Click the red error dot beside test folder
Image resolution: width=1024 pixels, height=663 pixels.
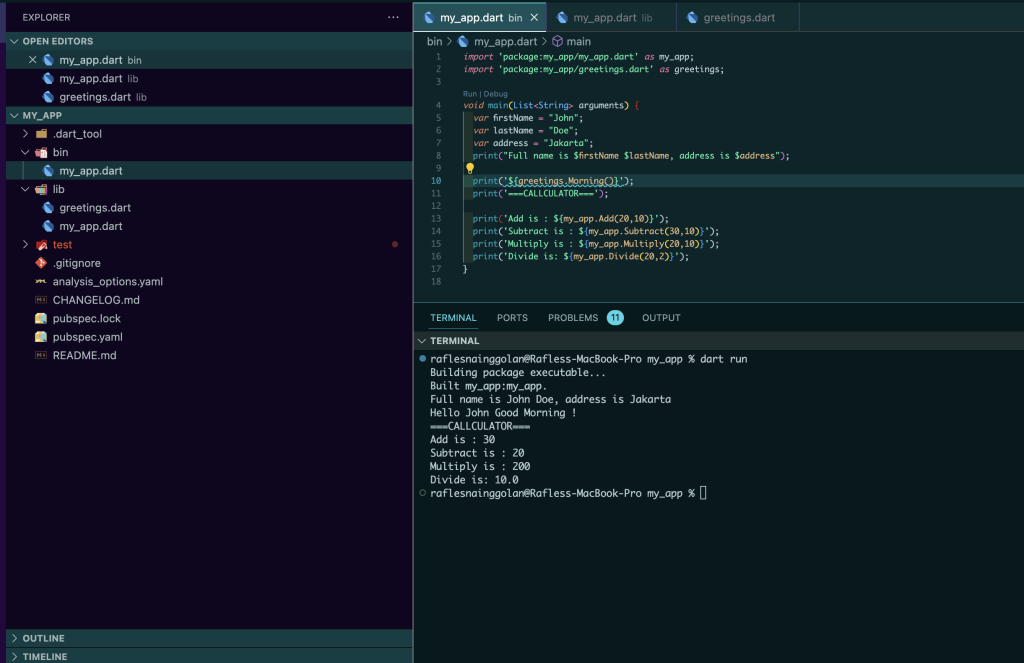pyautogui.click(x=394, y=244)
